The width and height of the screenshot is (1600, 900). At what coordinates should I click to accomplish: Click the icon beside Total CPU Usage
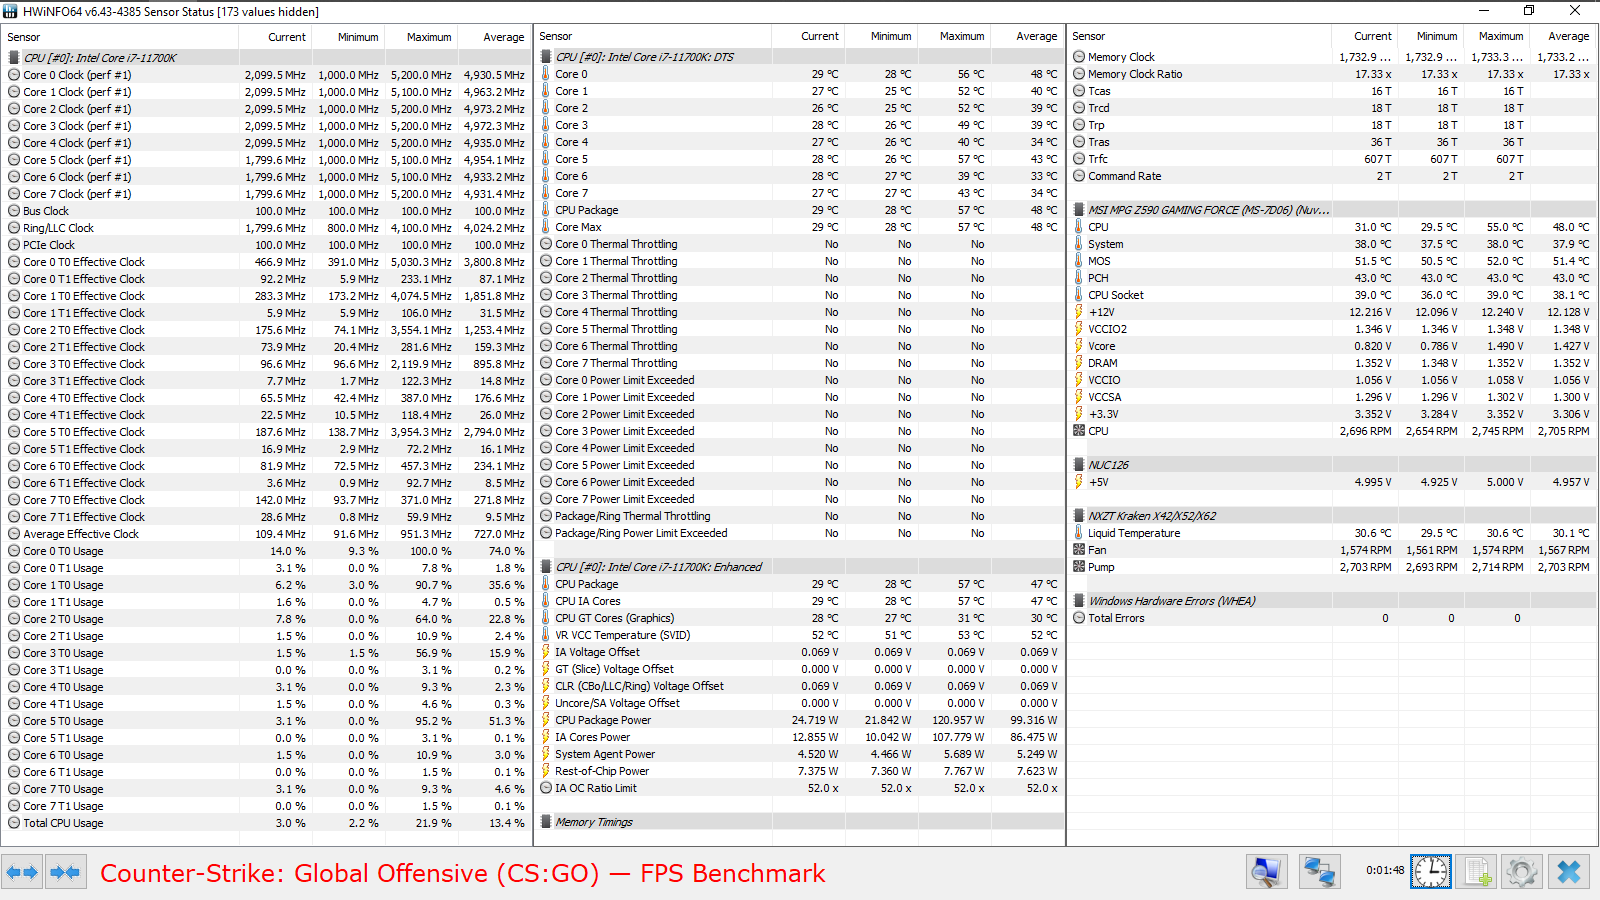tap(14, 823)
